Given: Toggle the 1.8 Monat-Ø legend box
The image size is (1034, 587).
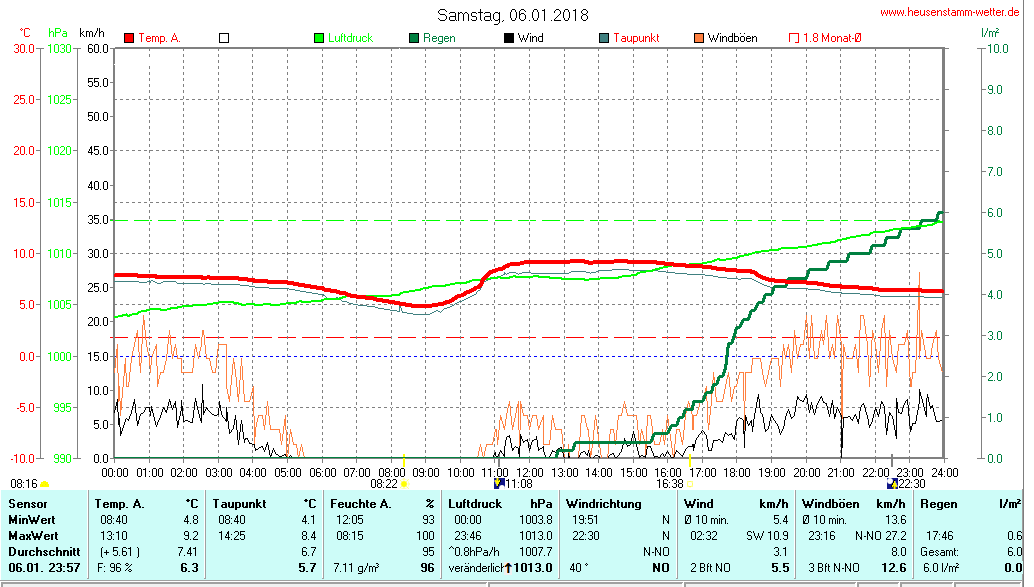Looking at the screenshot, I should click(794, 38).
